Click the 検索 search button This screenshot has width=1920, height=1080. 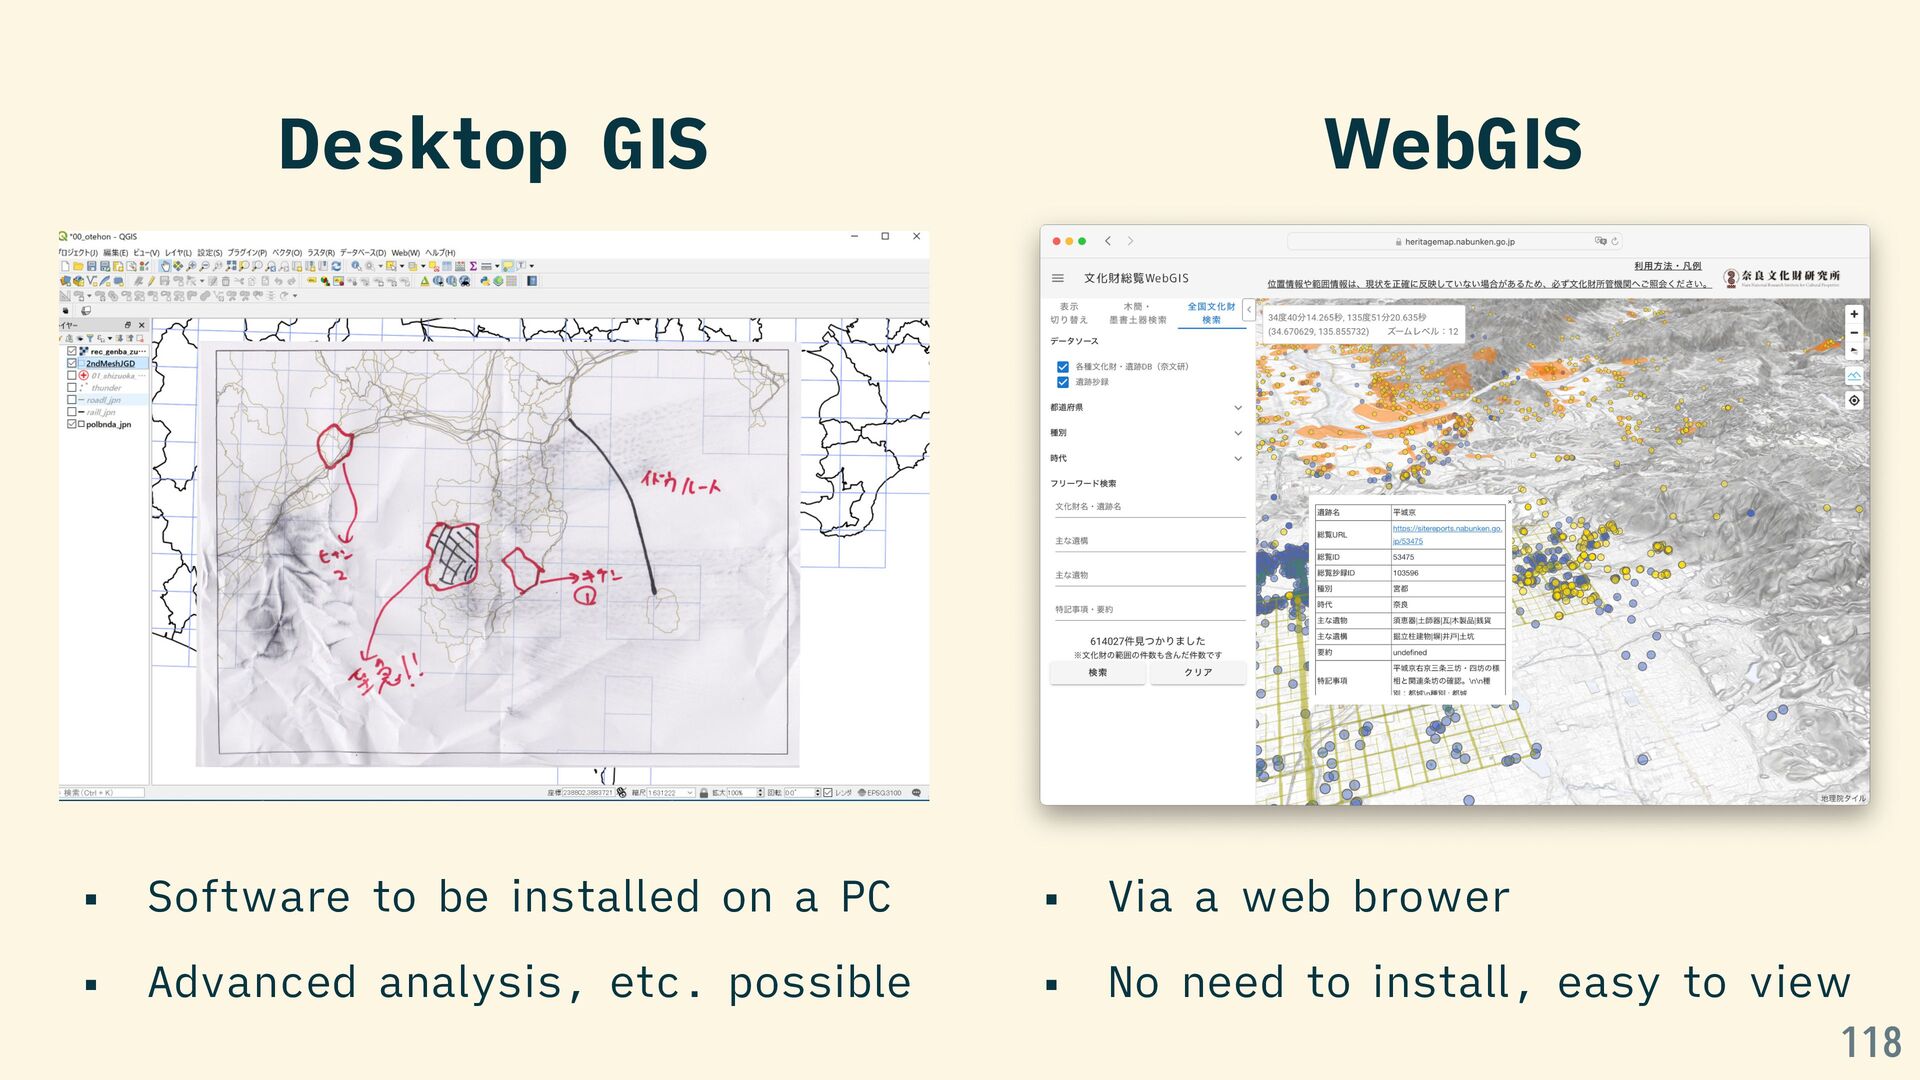(x=1097, y=672)
